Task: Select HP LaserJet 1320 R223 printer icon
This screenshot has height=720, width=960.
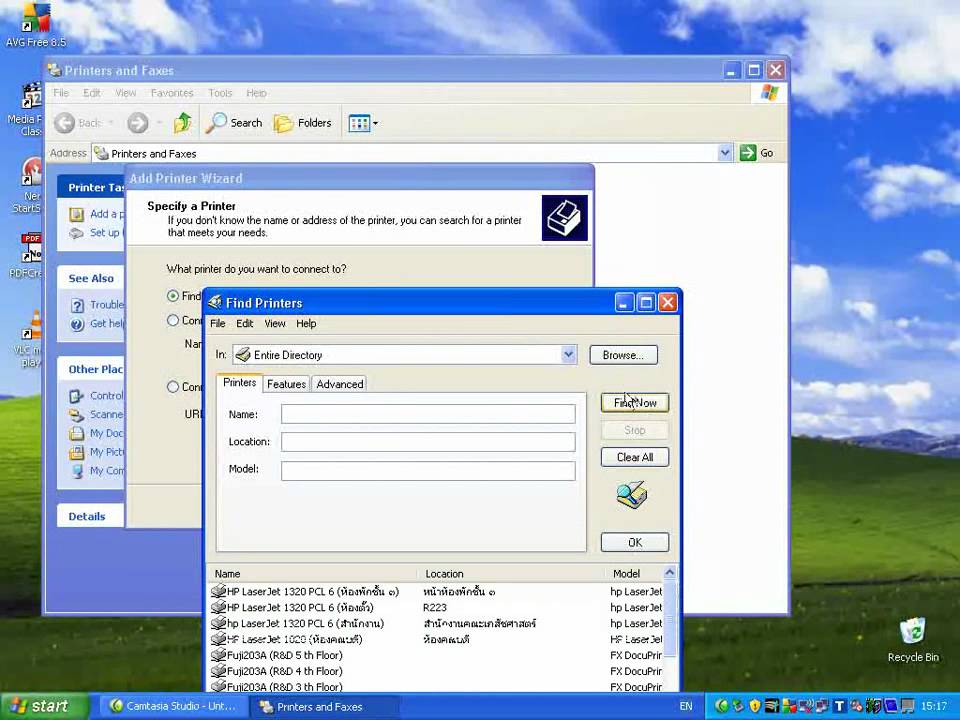Action: pos(218,607)
